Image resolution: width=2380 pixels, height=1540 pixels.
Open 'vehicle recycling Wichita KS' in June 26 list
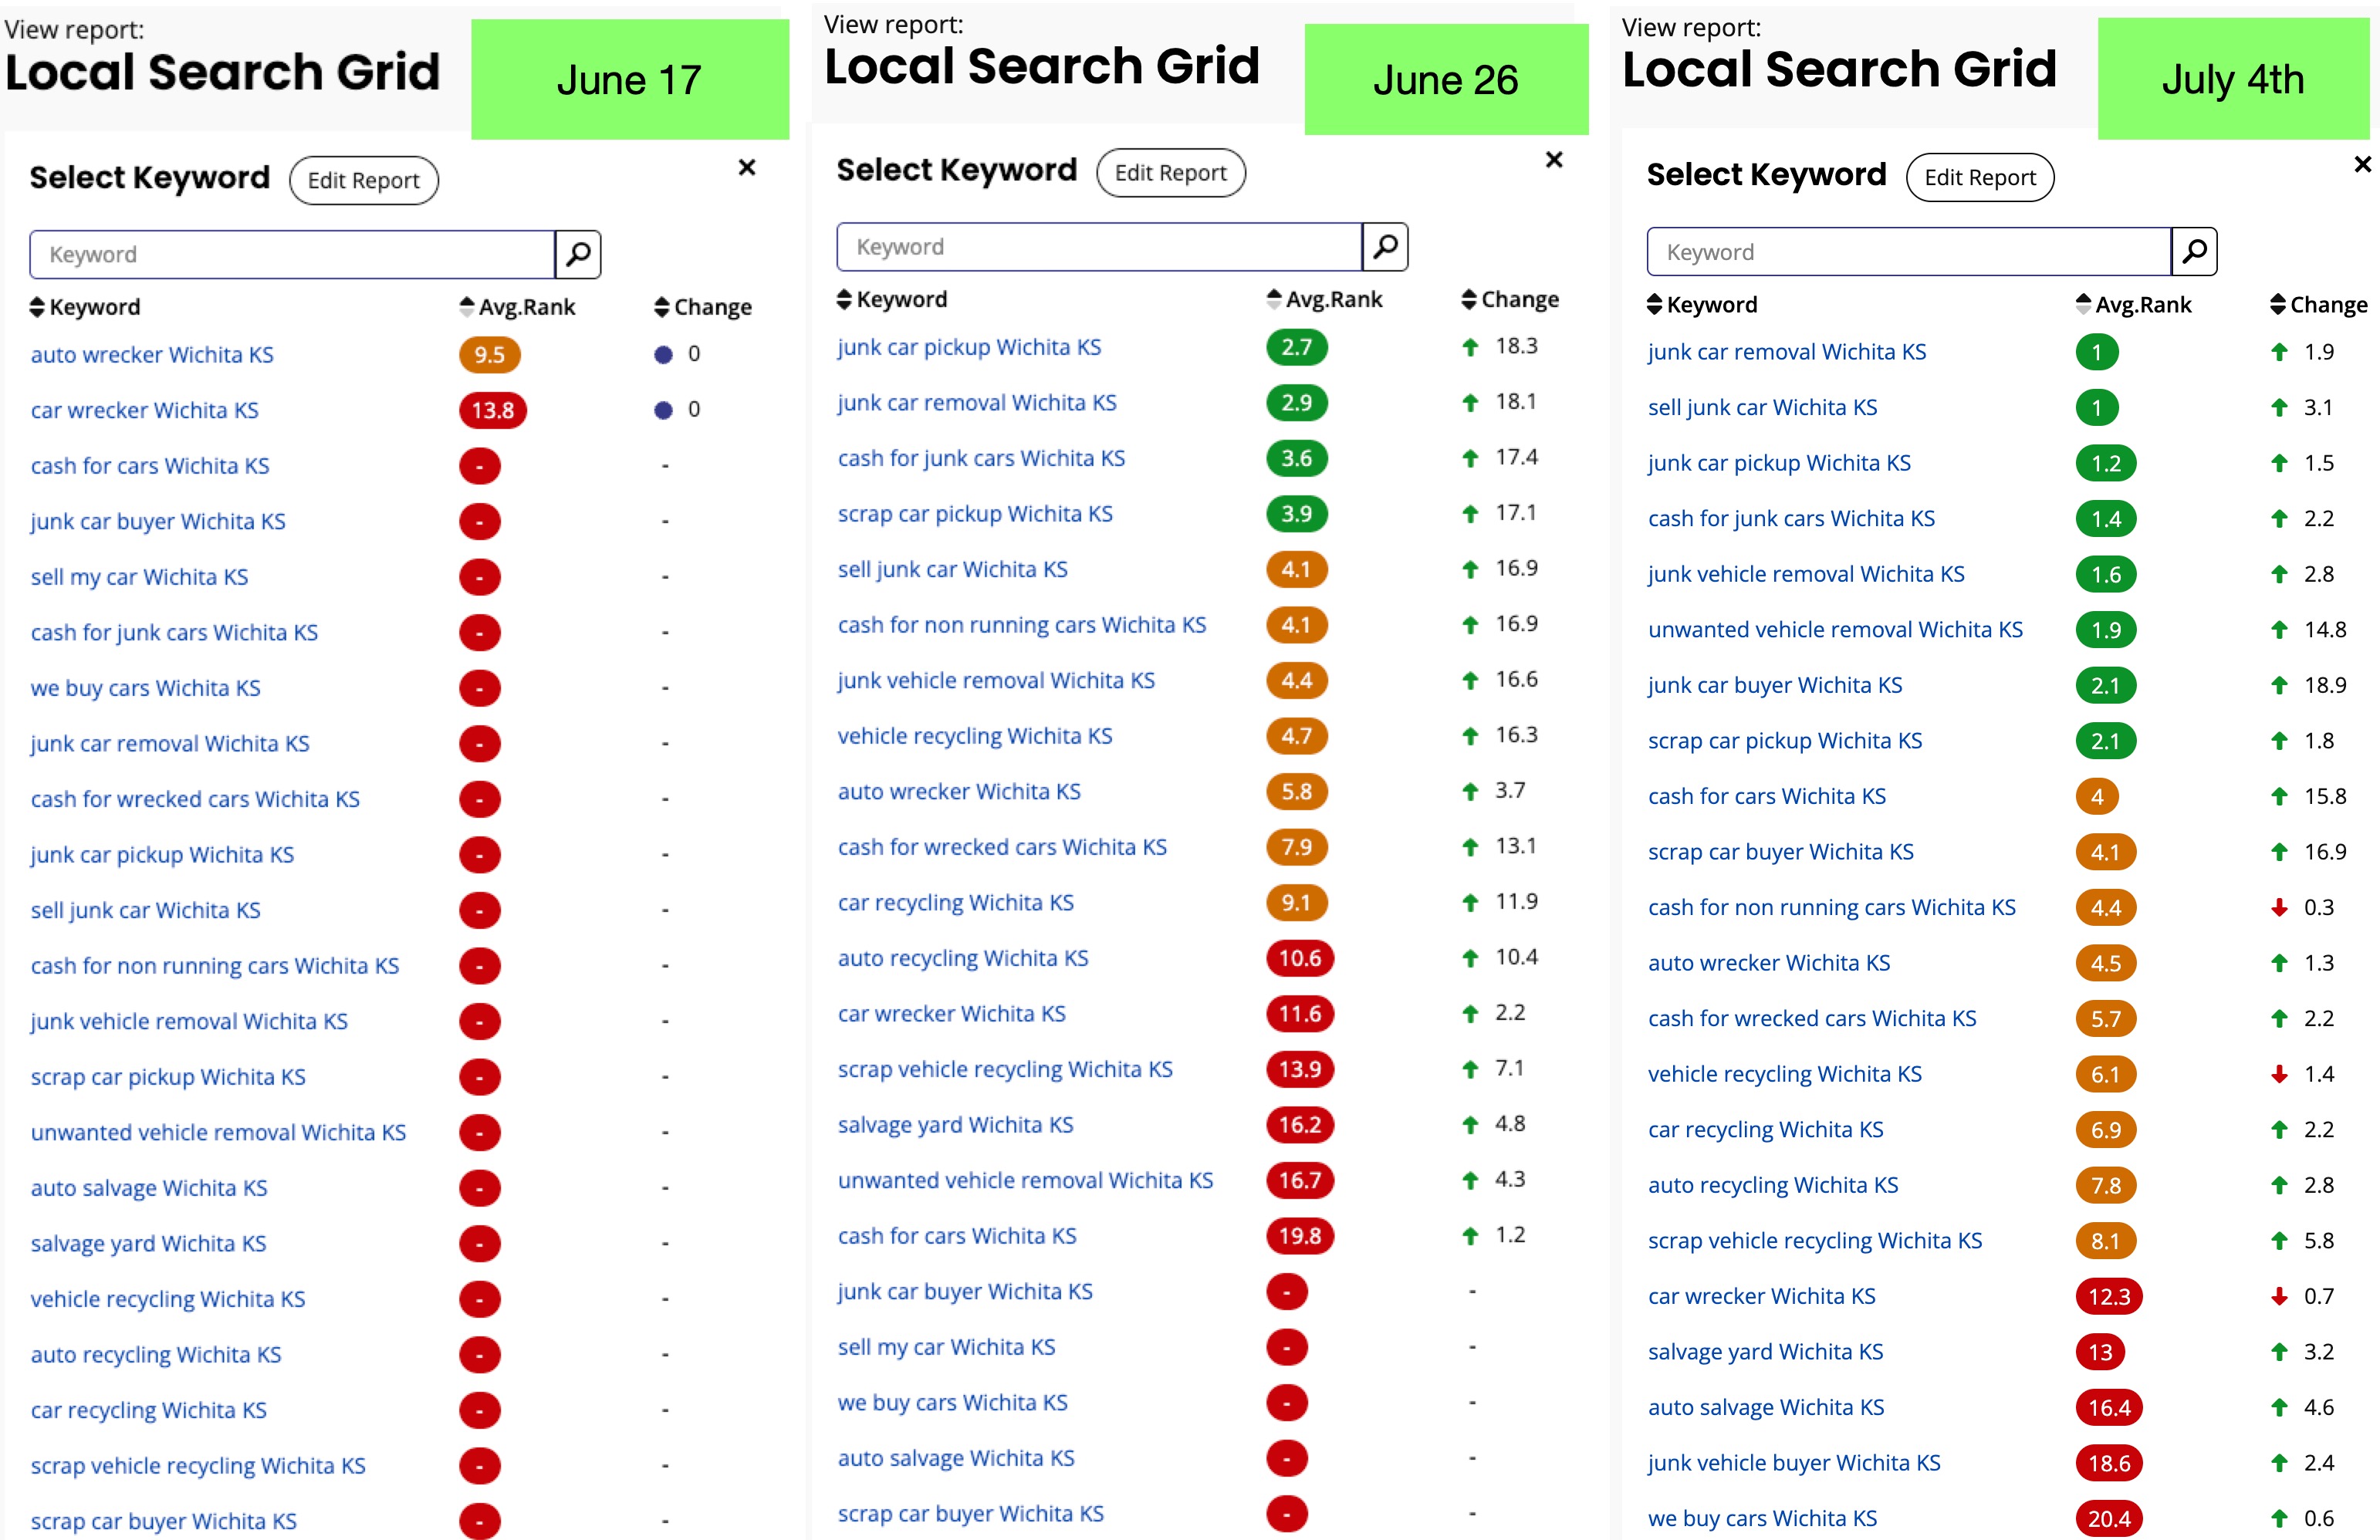click(x=975, y=736)
